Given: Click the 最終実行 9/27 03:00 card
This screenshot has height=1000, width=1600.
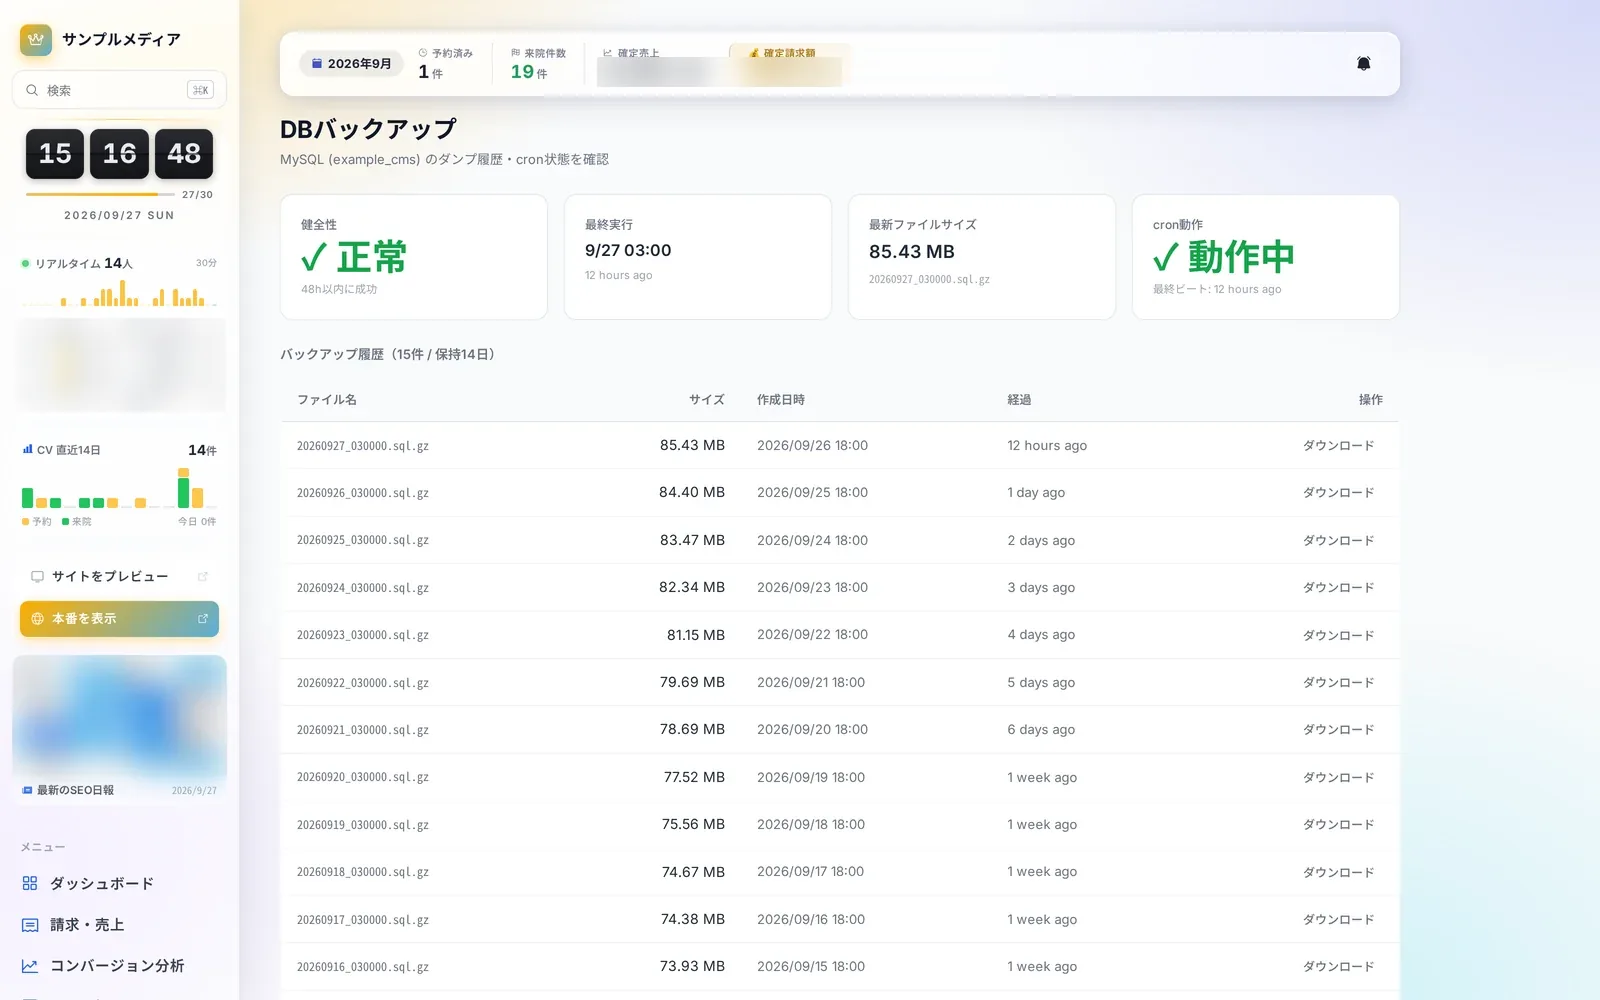Looking at the screenshot, I should pyautogui.click(x=698, y=257).
